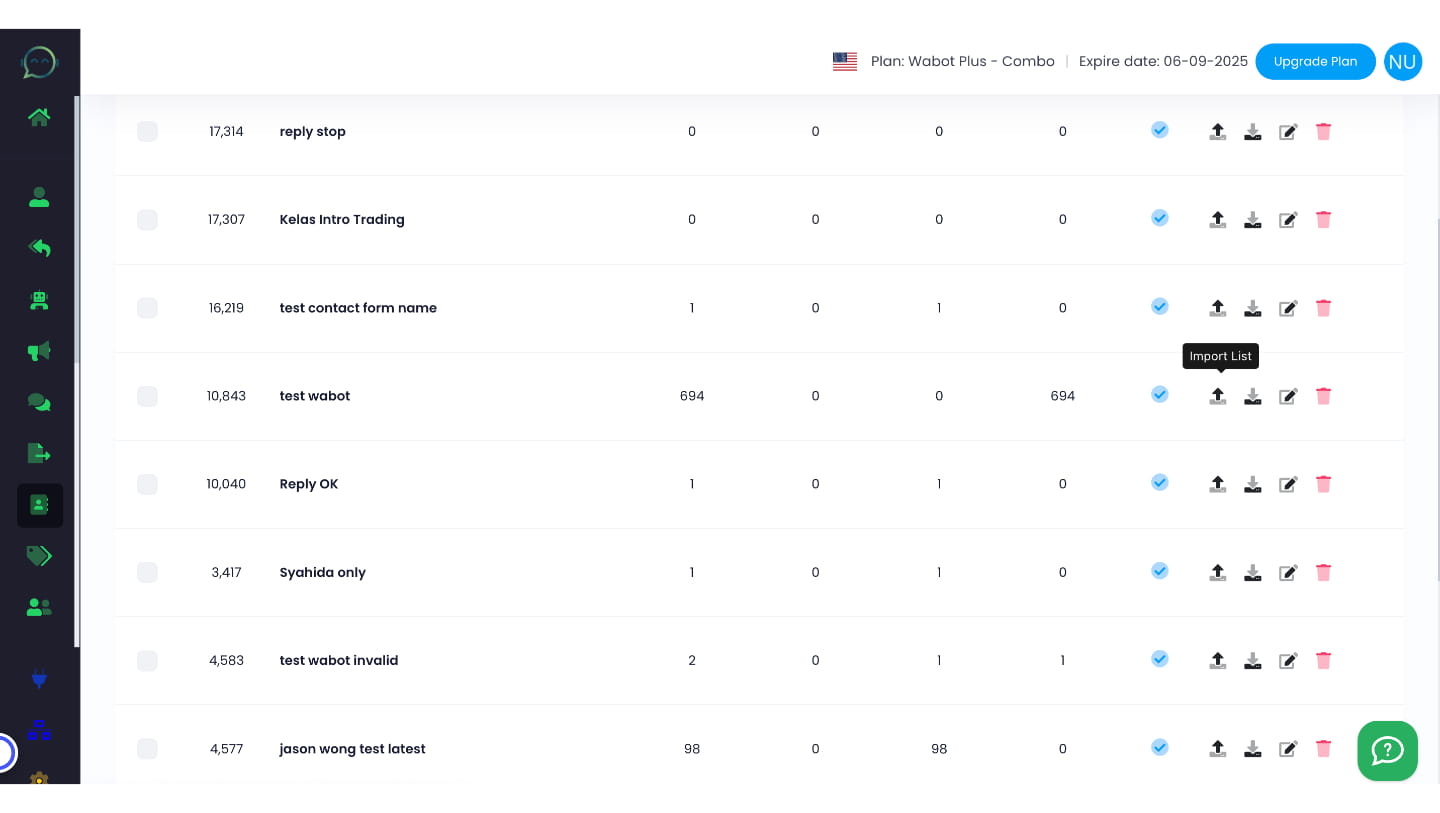
Task: Click the download icon for Reply OK row
Action: coord(1252,484)
